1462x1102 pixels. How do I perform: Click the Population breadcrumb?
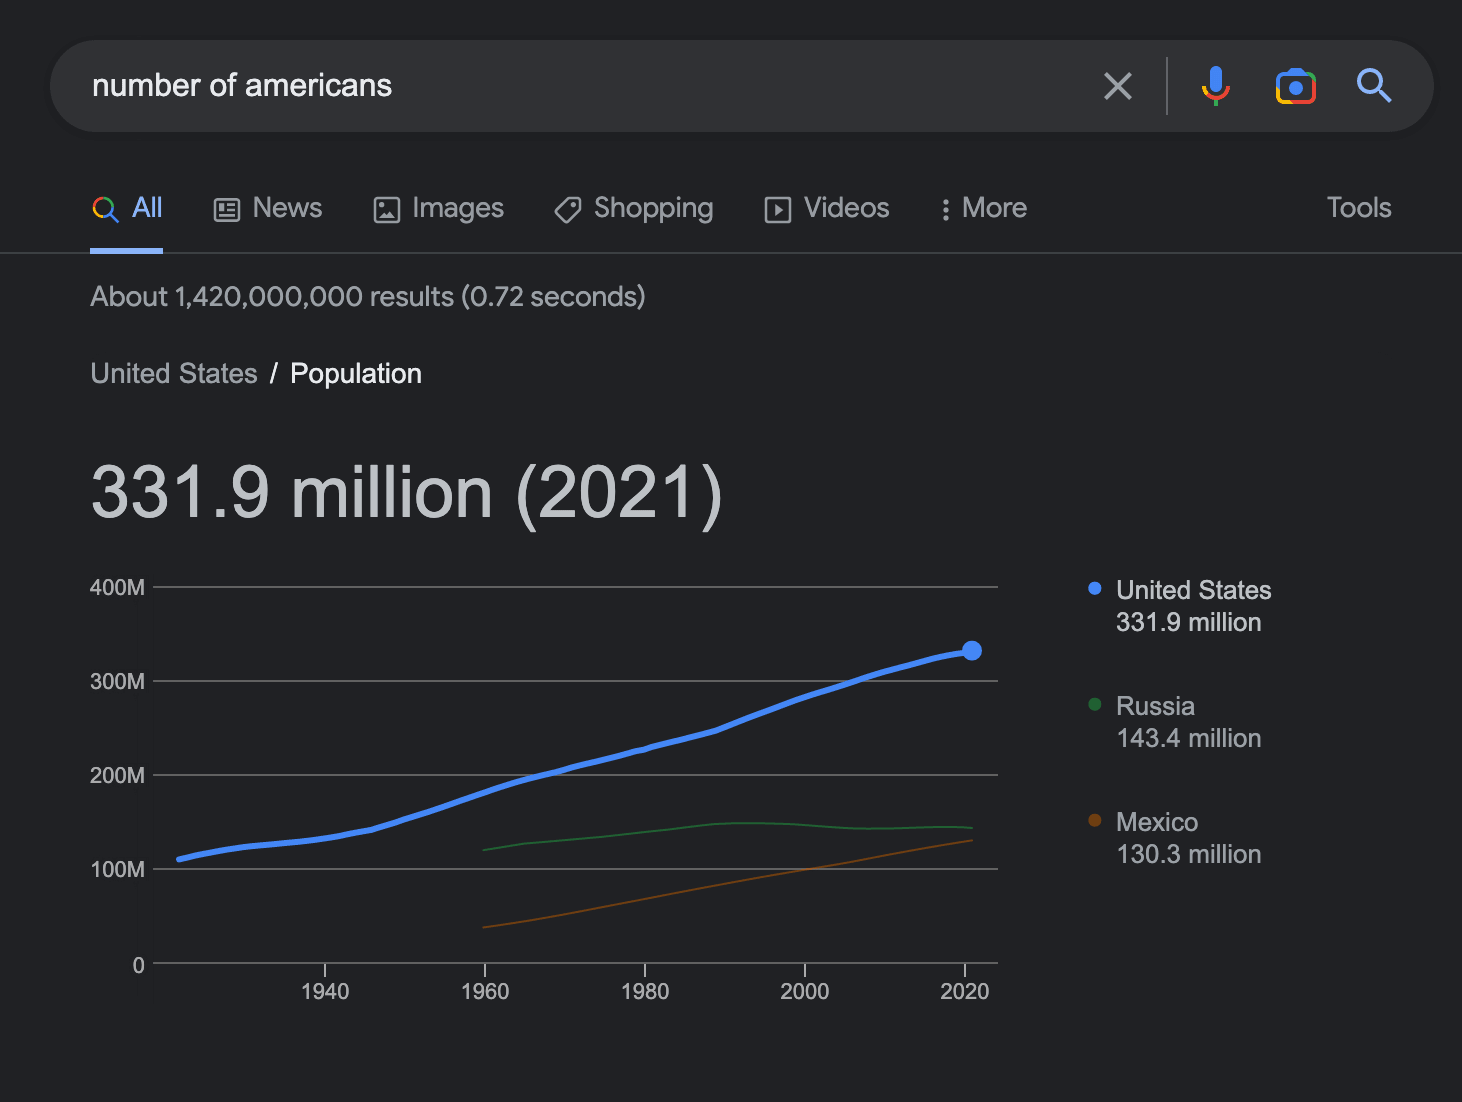point(355,373)
